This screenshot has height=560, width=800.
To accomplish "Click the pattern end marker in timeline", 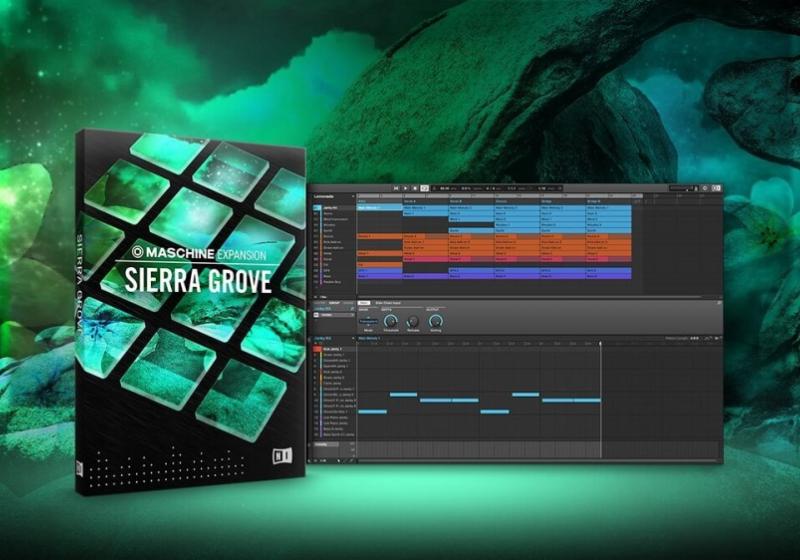I will pyautogui.click(x=601, y=344).
